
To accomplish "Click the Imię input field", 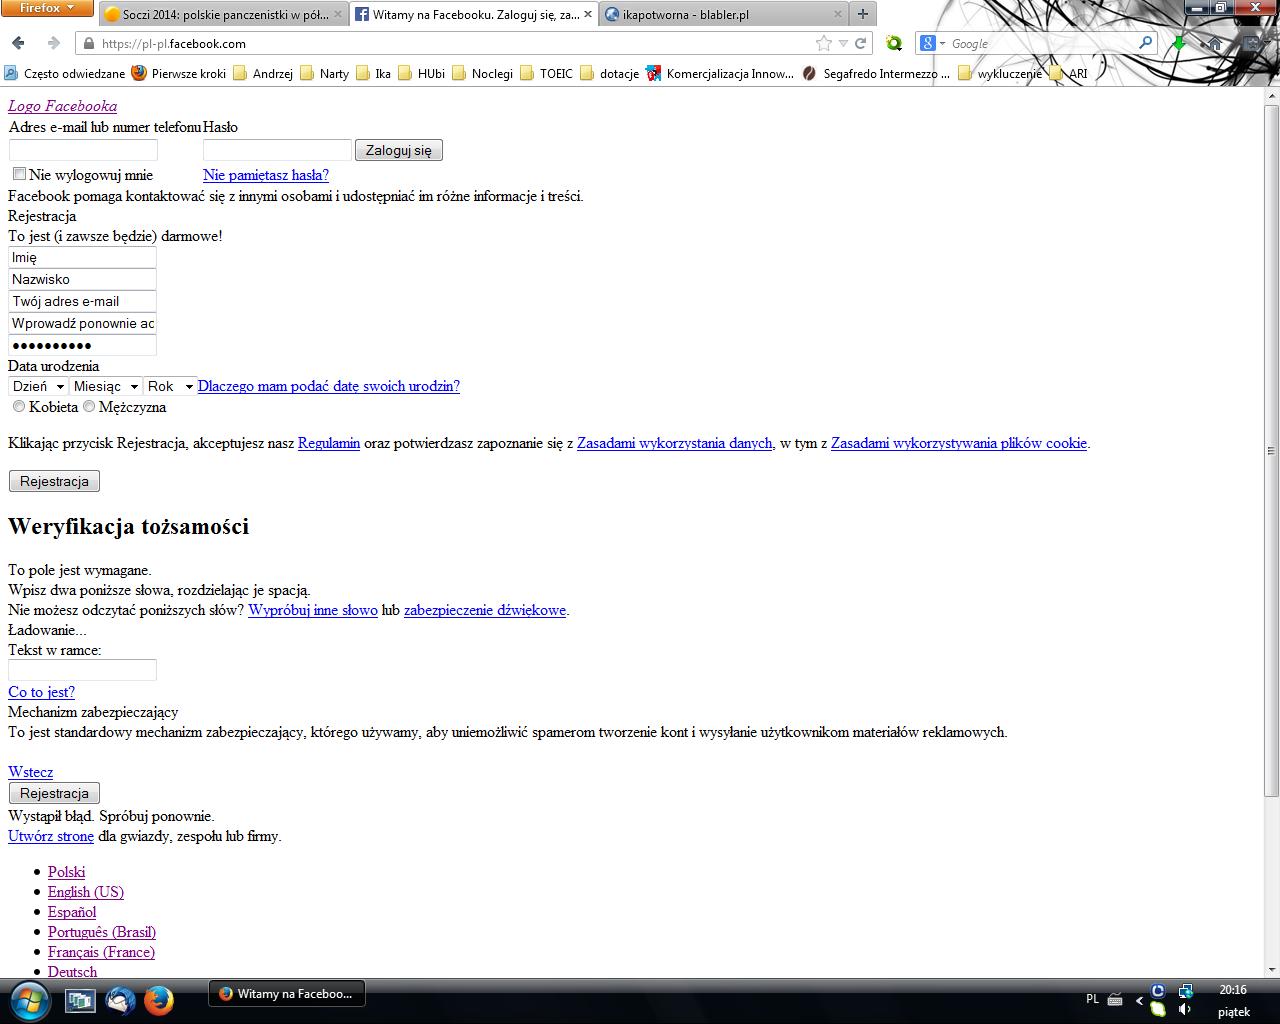I will (x=83, y=257).
